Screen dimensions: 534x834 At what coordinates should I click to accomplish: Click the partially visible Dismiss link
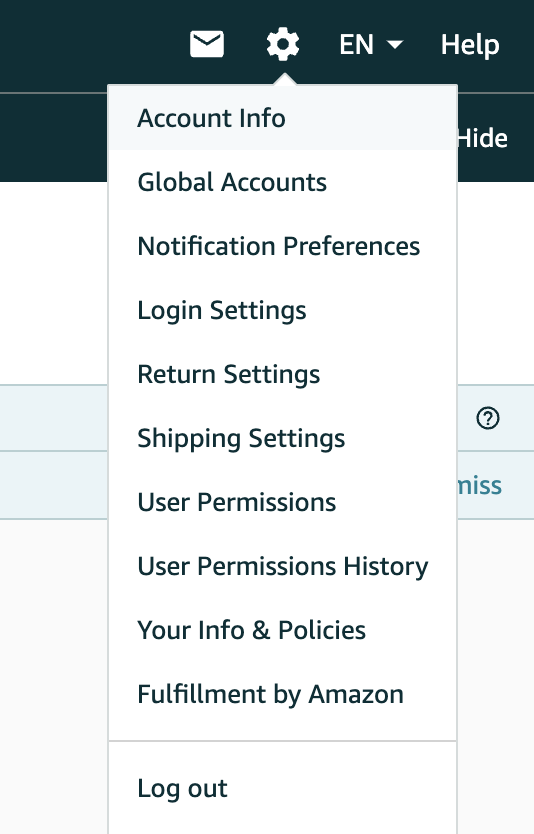[480, 486]
